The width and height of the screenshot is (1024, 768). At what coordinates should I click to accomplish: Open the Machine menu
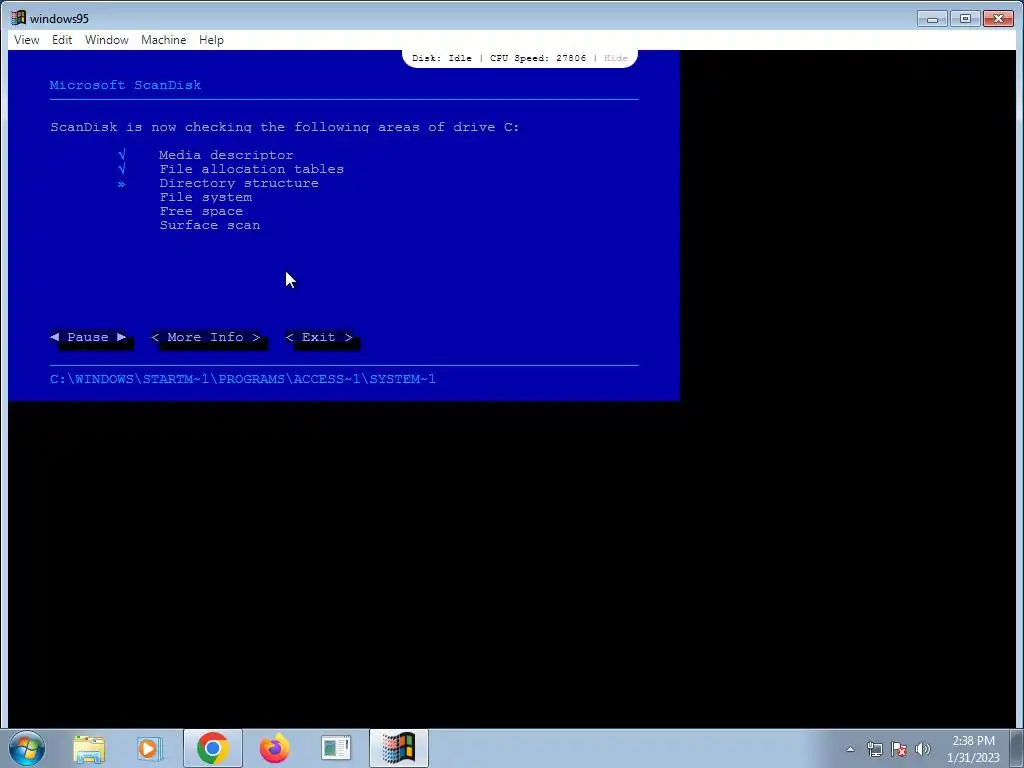point(163,40)
